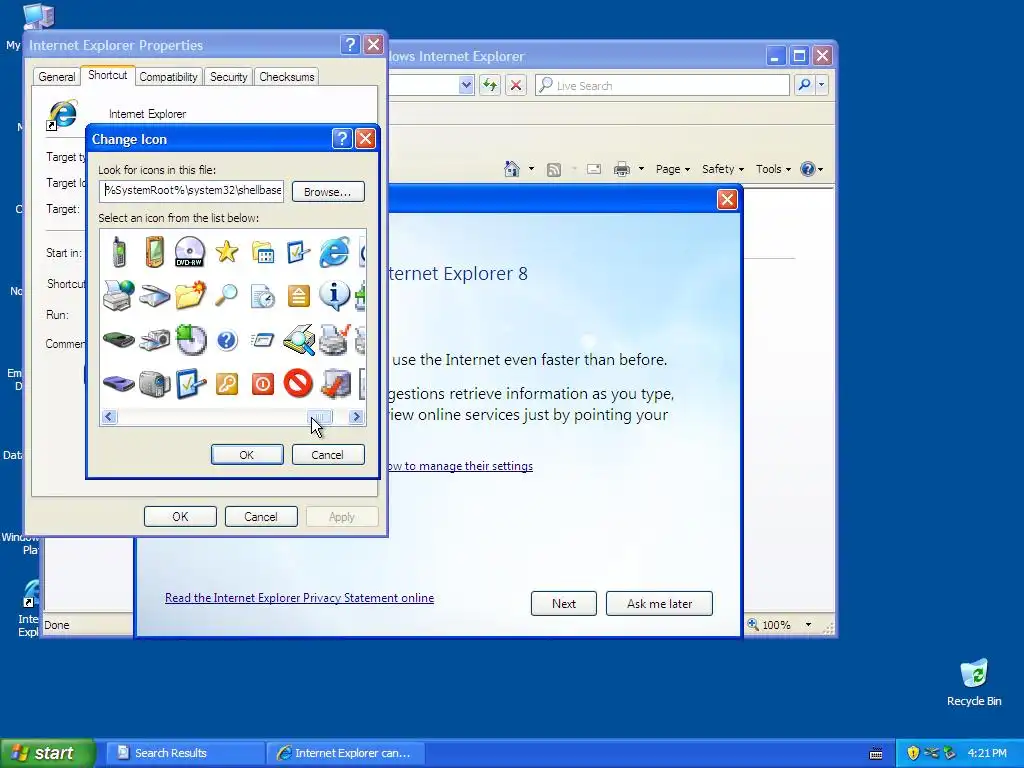
Task: Pick the orange eject symbol icon
Action: tap(298, 296)
